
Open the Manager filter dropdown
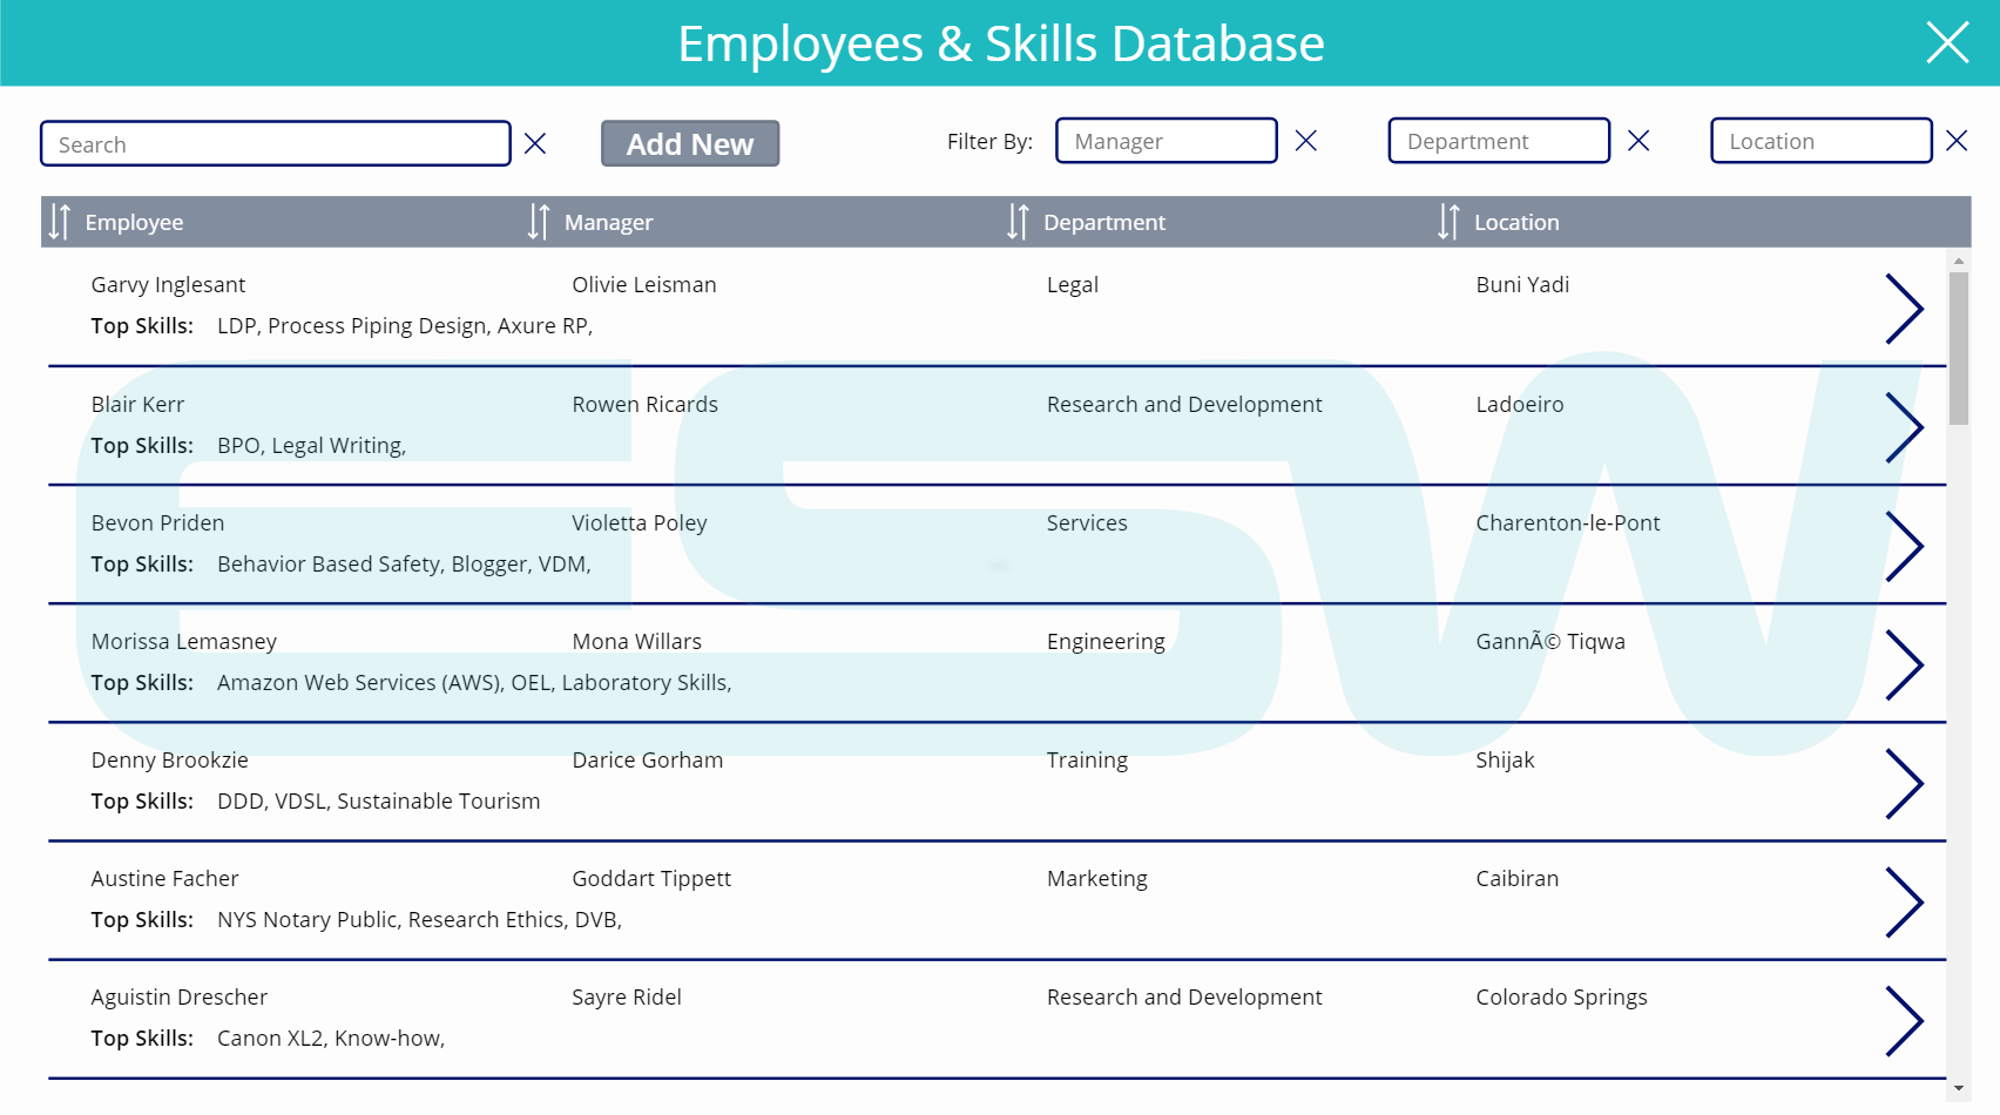pos(1166,141)
